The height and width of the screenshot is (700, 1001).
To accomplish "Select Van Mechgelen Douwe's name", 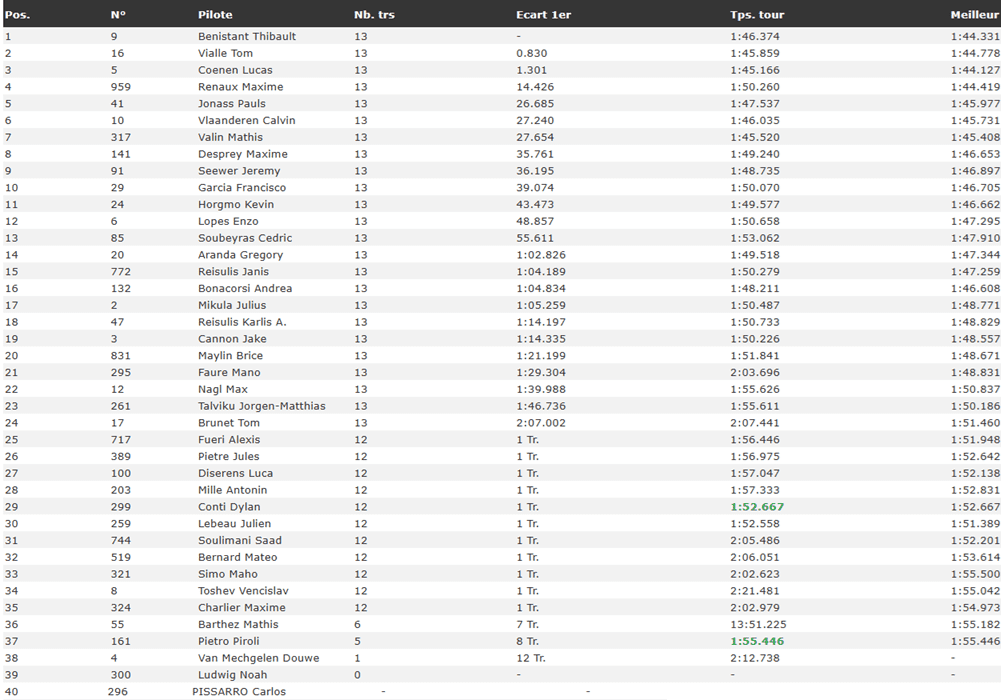I will tap(259, 658).
